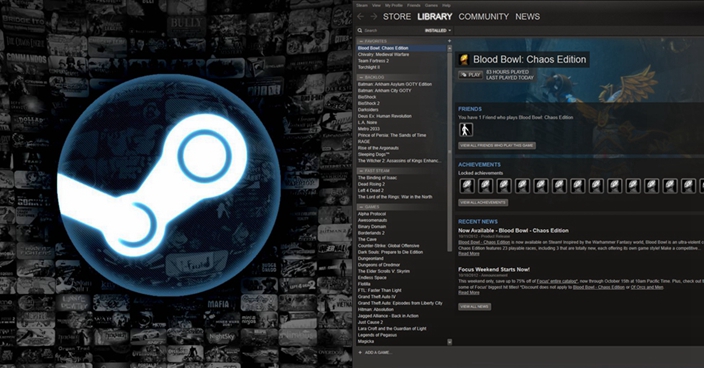Image resolution: width=704 pixels, height=368 pixels.
Task: Collapse the GAMES category
Action: [361, 207]
